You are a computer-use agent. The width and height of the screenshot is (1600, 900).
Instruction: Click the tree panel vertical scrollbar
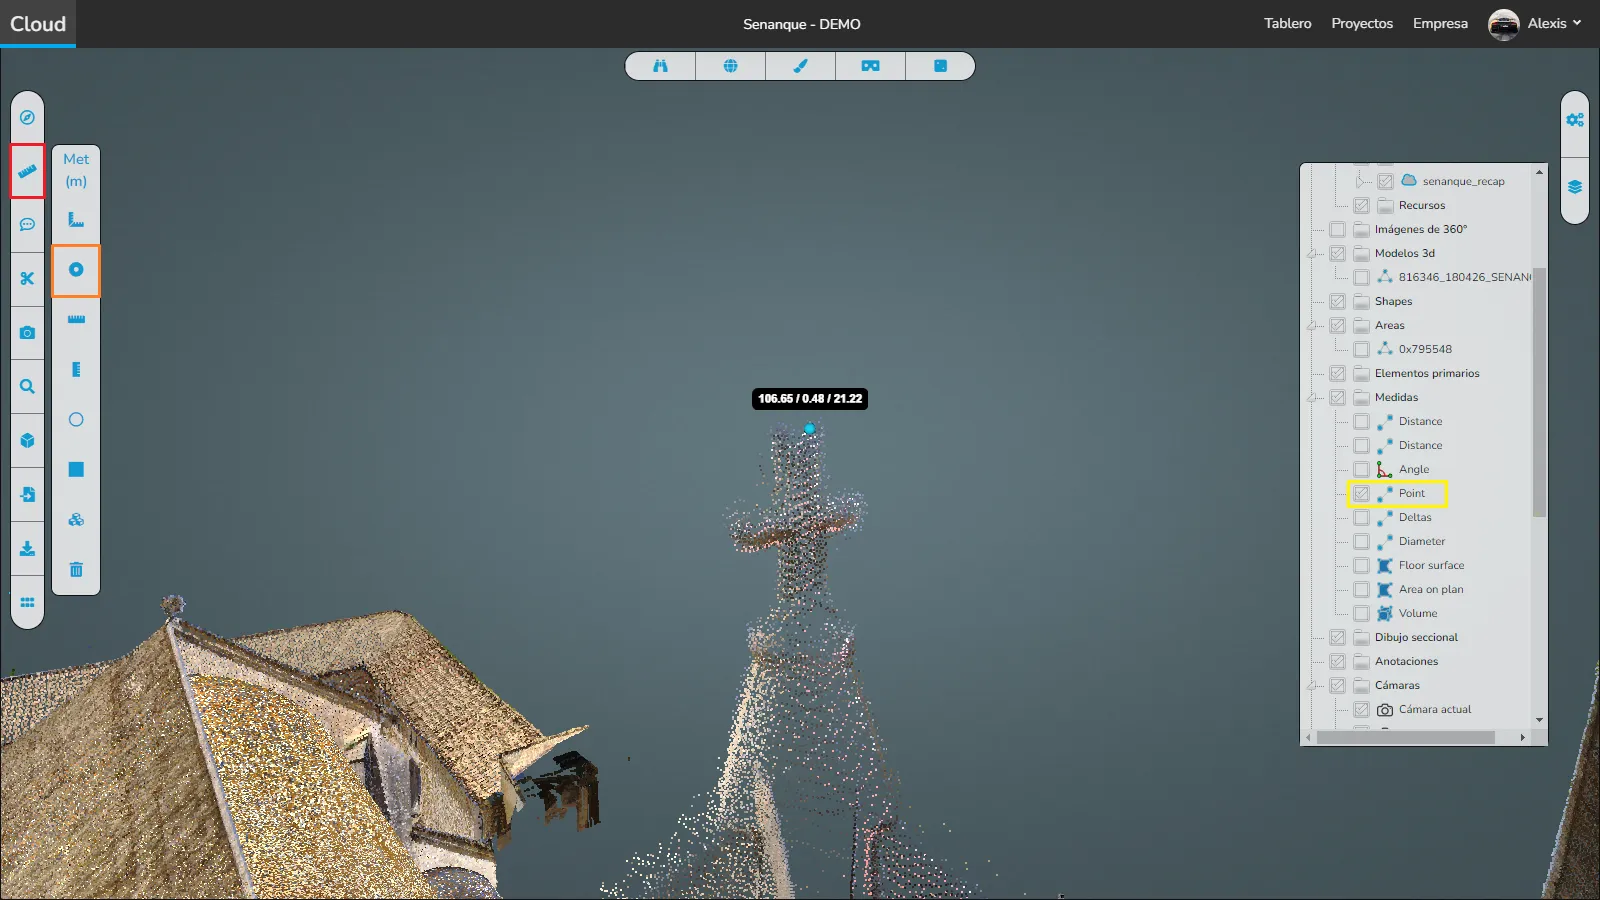[x=1539, y=392]
